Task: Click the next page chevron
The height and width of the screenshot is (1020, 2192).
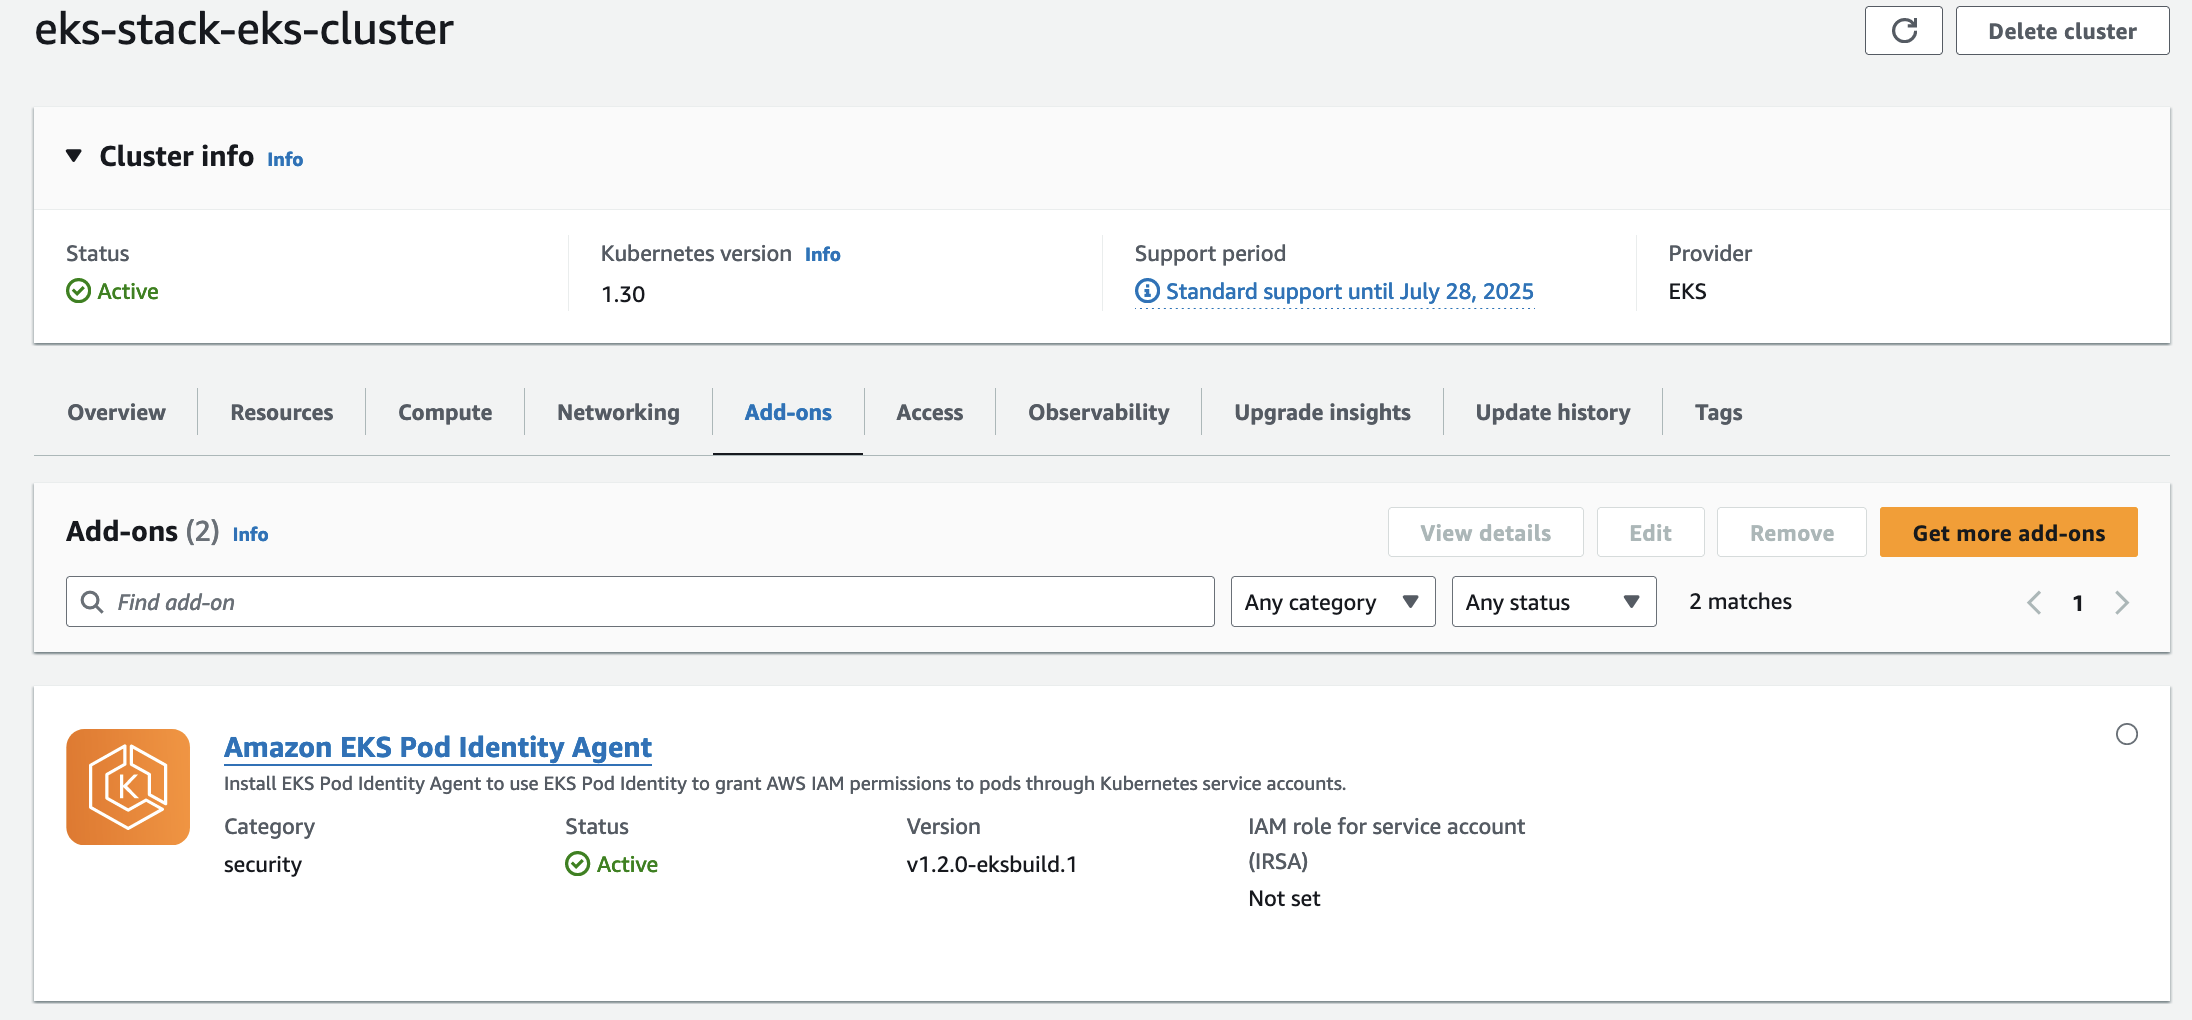Action: [x=2122, y=602]
